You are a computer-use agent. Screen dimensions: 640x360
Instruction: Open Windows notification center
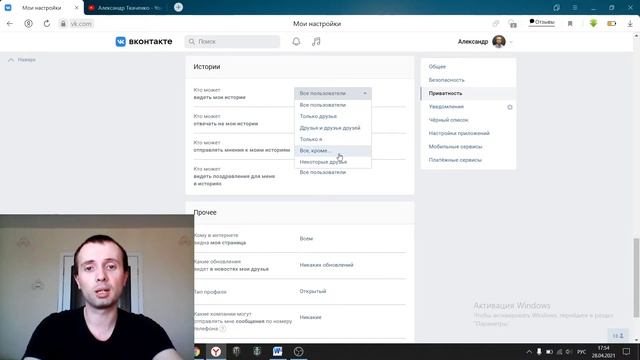pos(626,351)
